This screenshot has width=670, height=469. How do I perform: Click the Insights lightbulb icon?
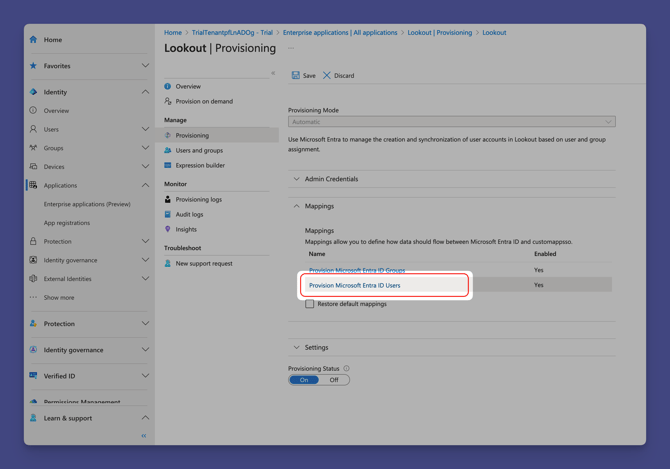pos(168,229)
